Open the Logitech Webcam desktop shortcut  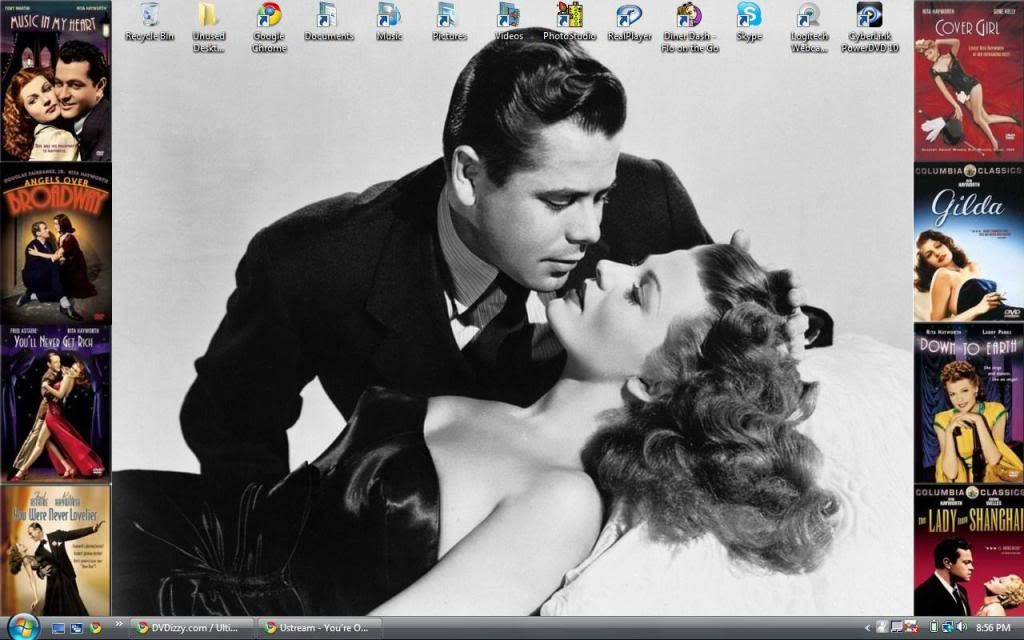[x=809, y=15]
